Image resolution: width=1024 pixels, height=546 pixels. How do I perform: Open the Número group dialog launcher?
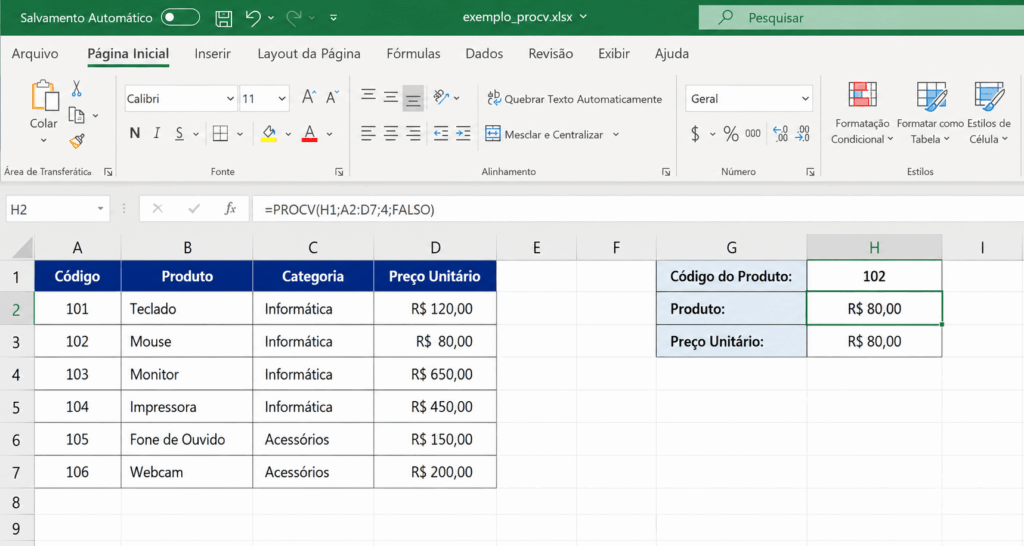(810, 172)
